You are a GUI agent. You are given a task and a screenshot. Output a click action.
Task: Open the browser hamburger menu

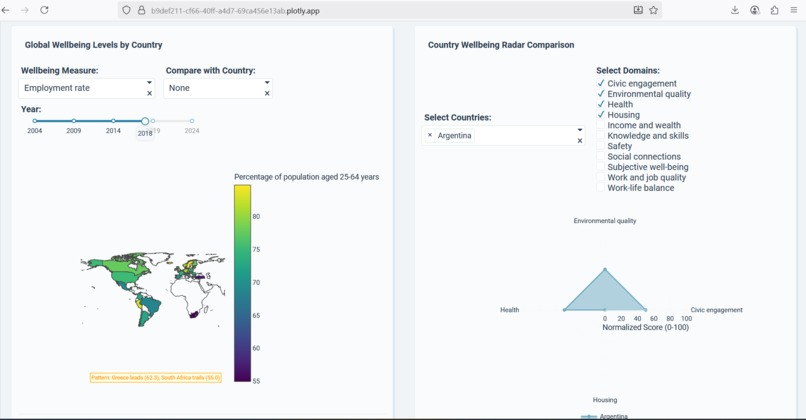794,10
